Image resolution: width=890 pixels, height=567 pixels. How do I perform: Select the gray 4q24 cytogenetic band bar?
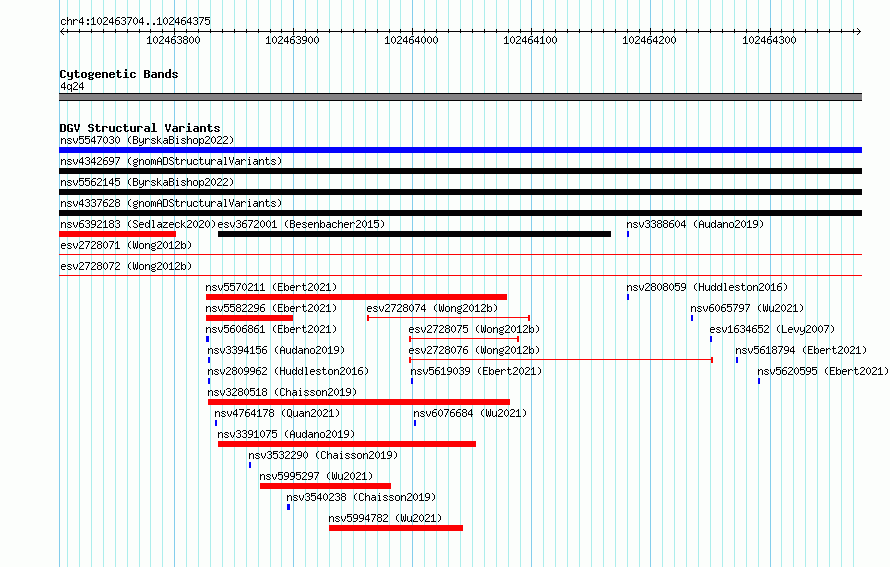[x=460, y=97]
